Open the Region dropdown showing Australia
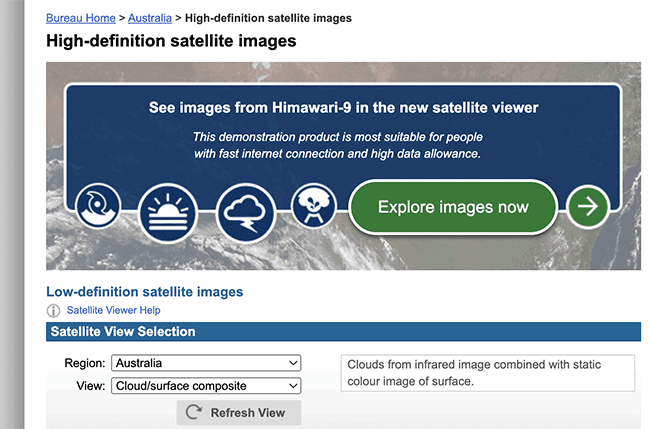 click(206, 363)
